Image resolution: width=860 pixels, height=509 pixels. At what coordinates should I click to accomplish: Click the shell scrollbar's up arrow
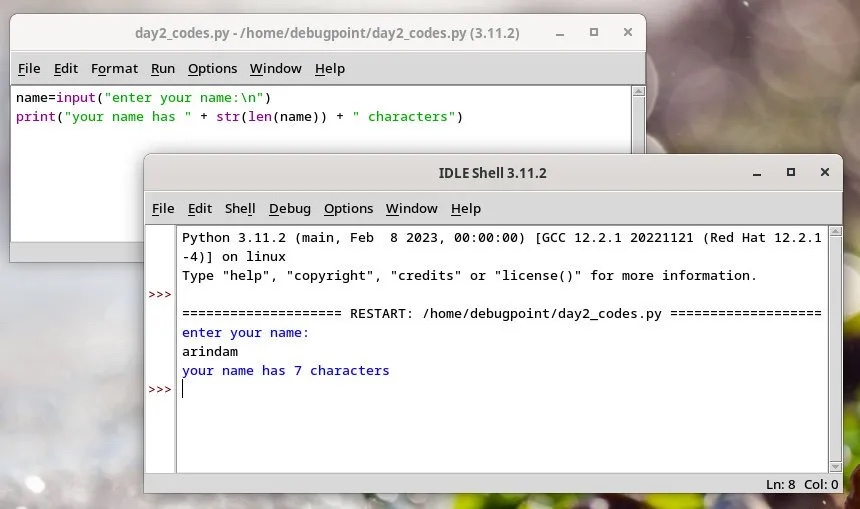835,232
